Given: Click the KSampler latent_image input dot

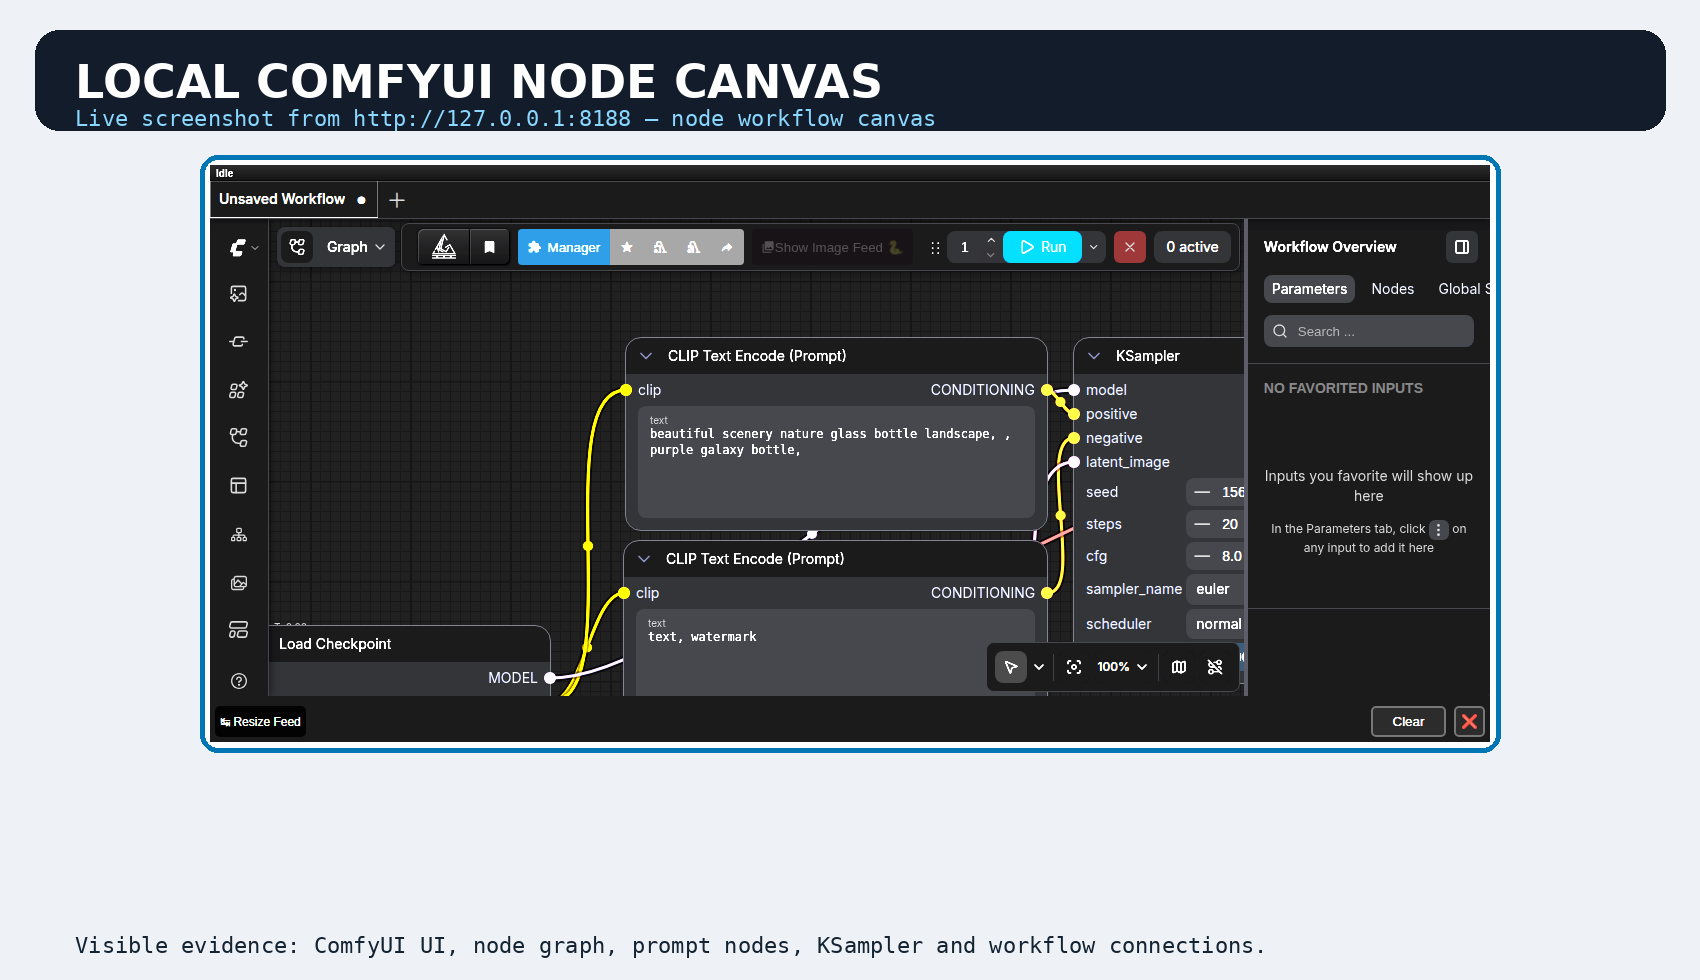Looking at the screenshot, I should (x=1074, y=462).
